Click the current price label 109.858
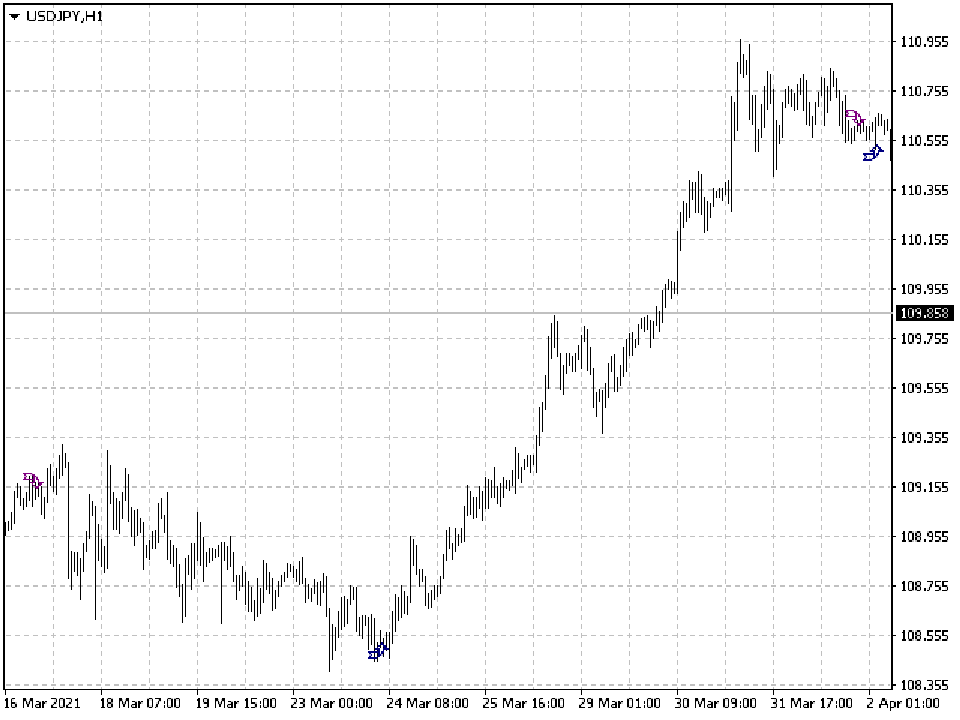Viewport: 960px width, 720px height. (x=924, y=313)
